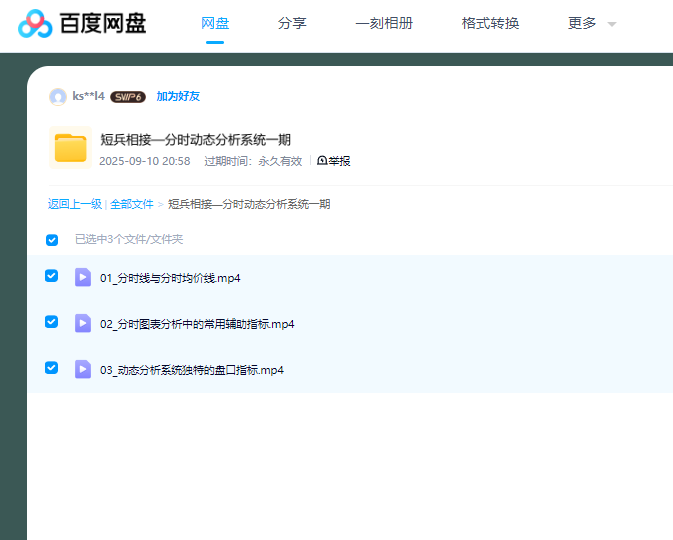Click the video icon for 01_分时线与分时均价线.mp4
673x540 pixels.
tap(83, 277)
